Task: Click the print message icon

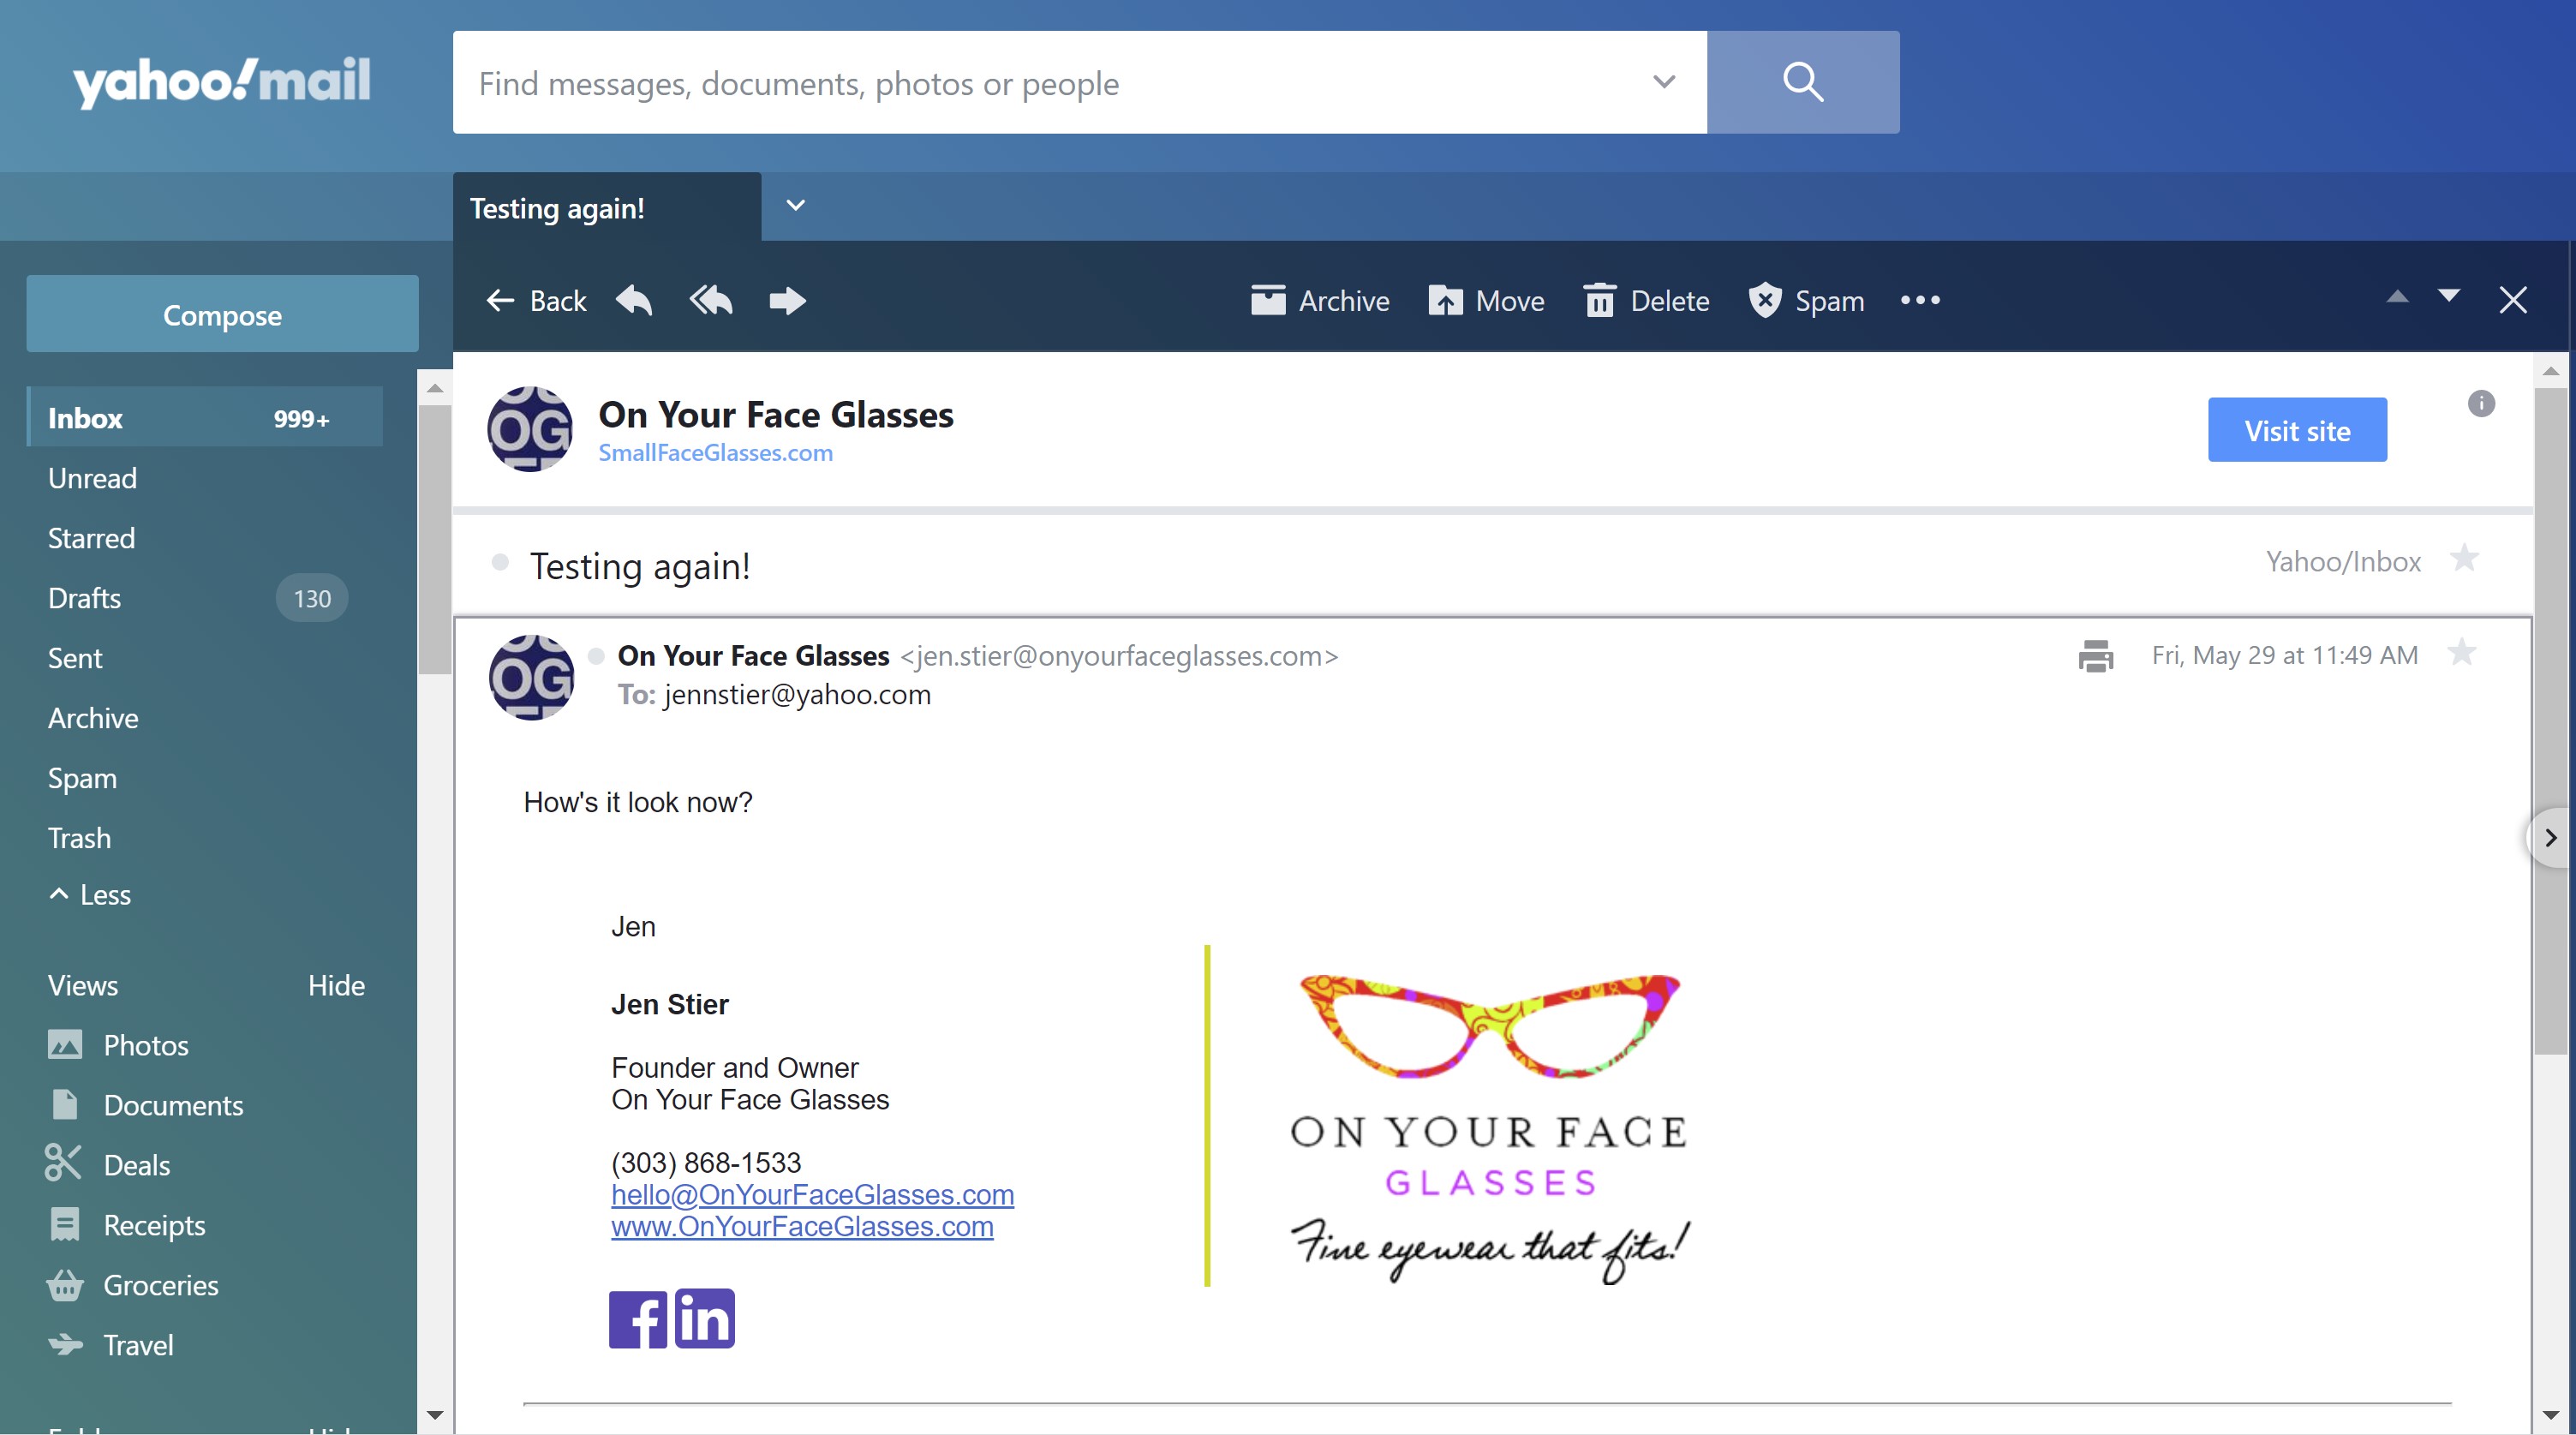Action: click(2095, 656)
